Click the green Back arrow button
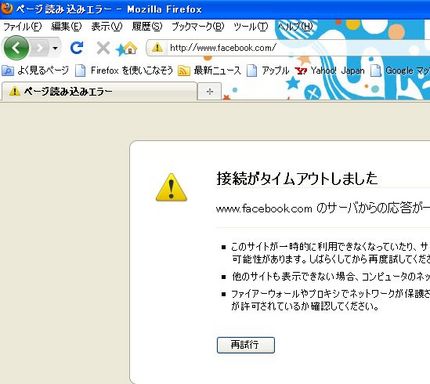Screen dimensions: 430x384 coord(16,49)
